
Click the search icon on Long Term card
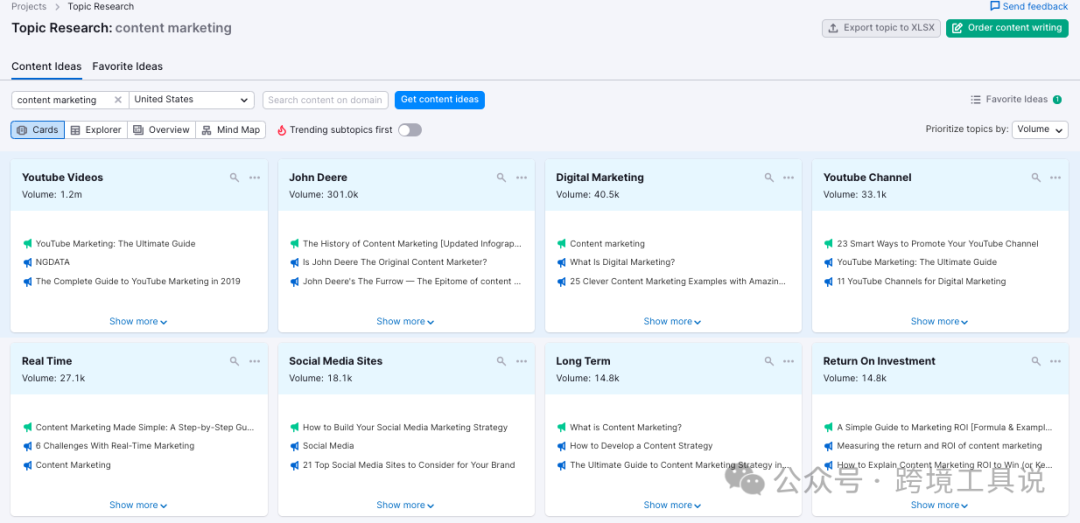click(x=769, y=361)
